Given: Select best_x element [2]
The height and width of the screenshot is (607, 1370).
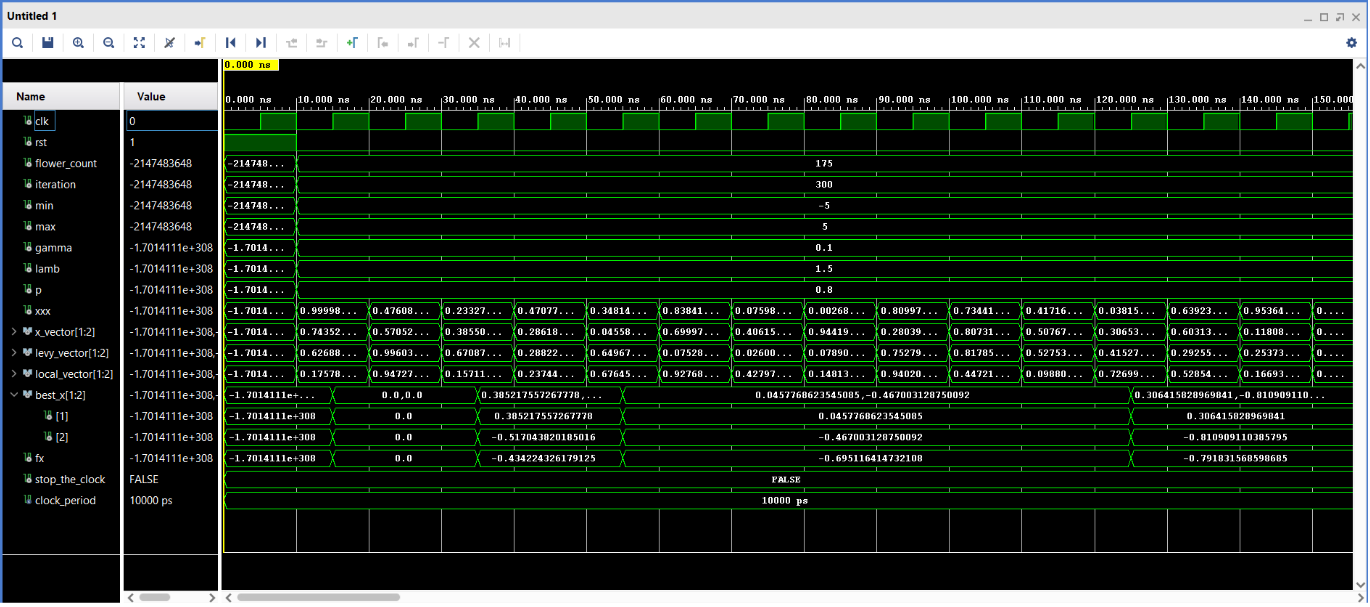Looking at the screenshot, I should (x=61, y=436).
